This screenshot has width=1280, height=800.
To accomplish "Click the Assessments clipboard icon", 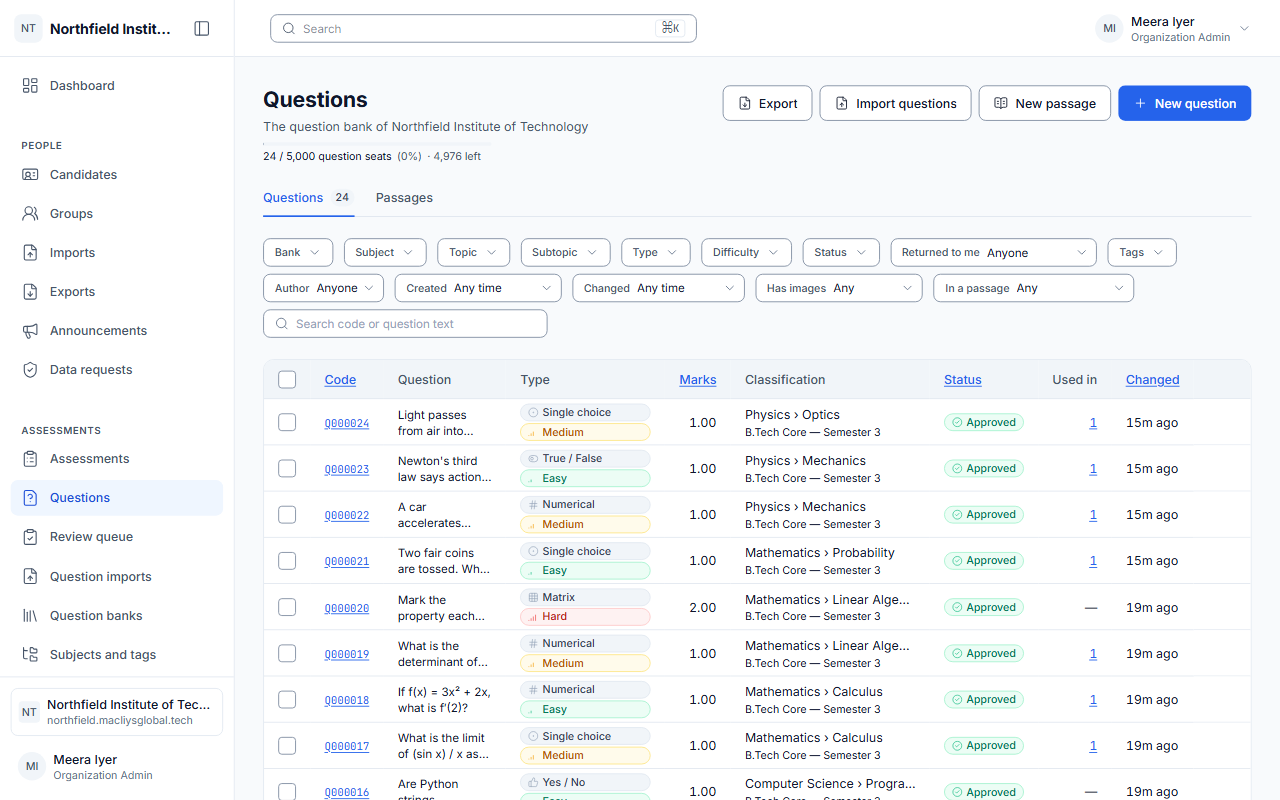I will (30, 459).
